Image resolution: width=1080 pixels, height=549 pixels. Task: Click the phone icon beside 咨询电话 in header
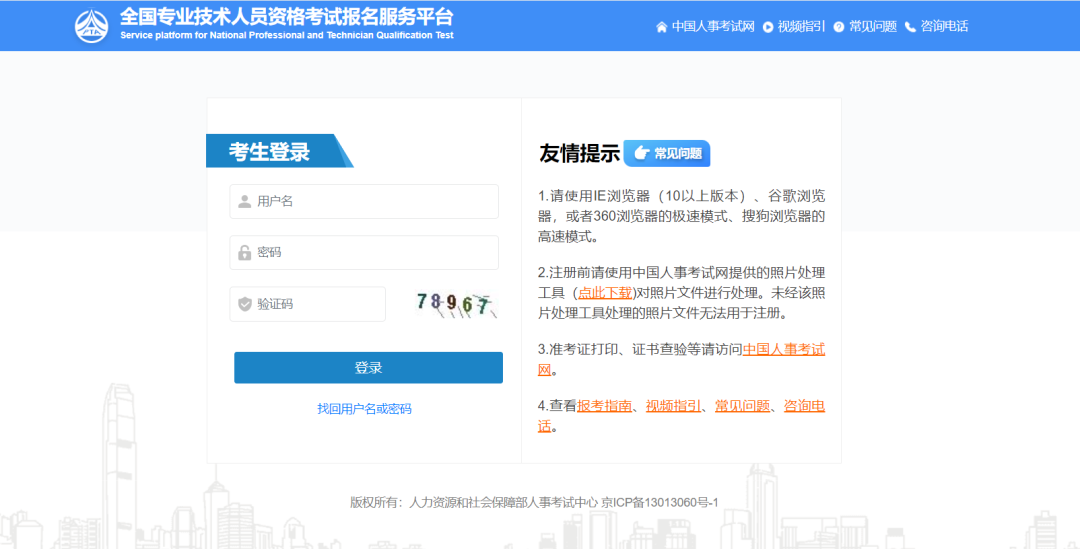[910, 27]
